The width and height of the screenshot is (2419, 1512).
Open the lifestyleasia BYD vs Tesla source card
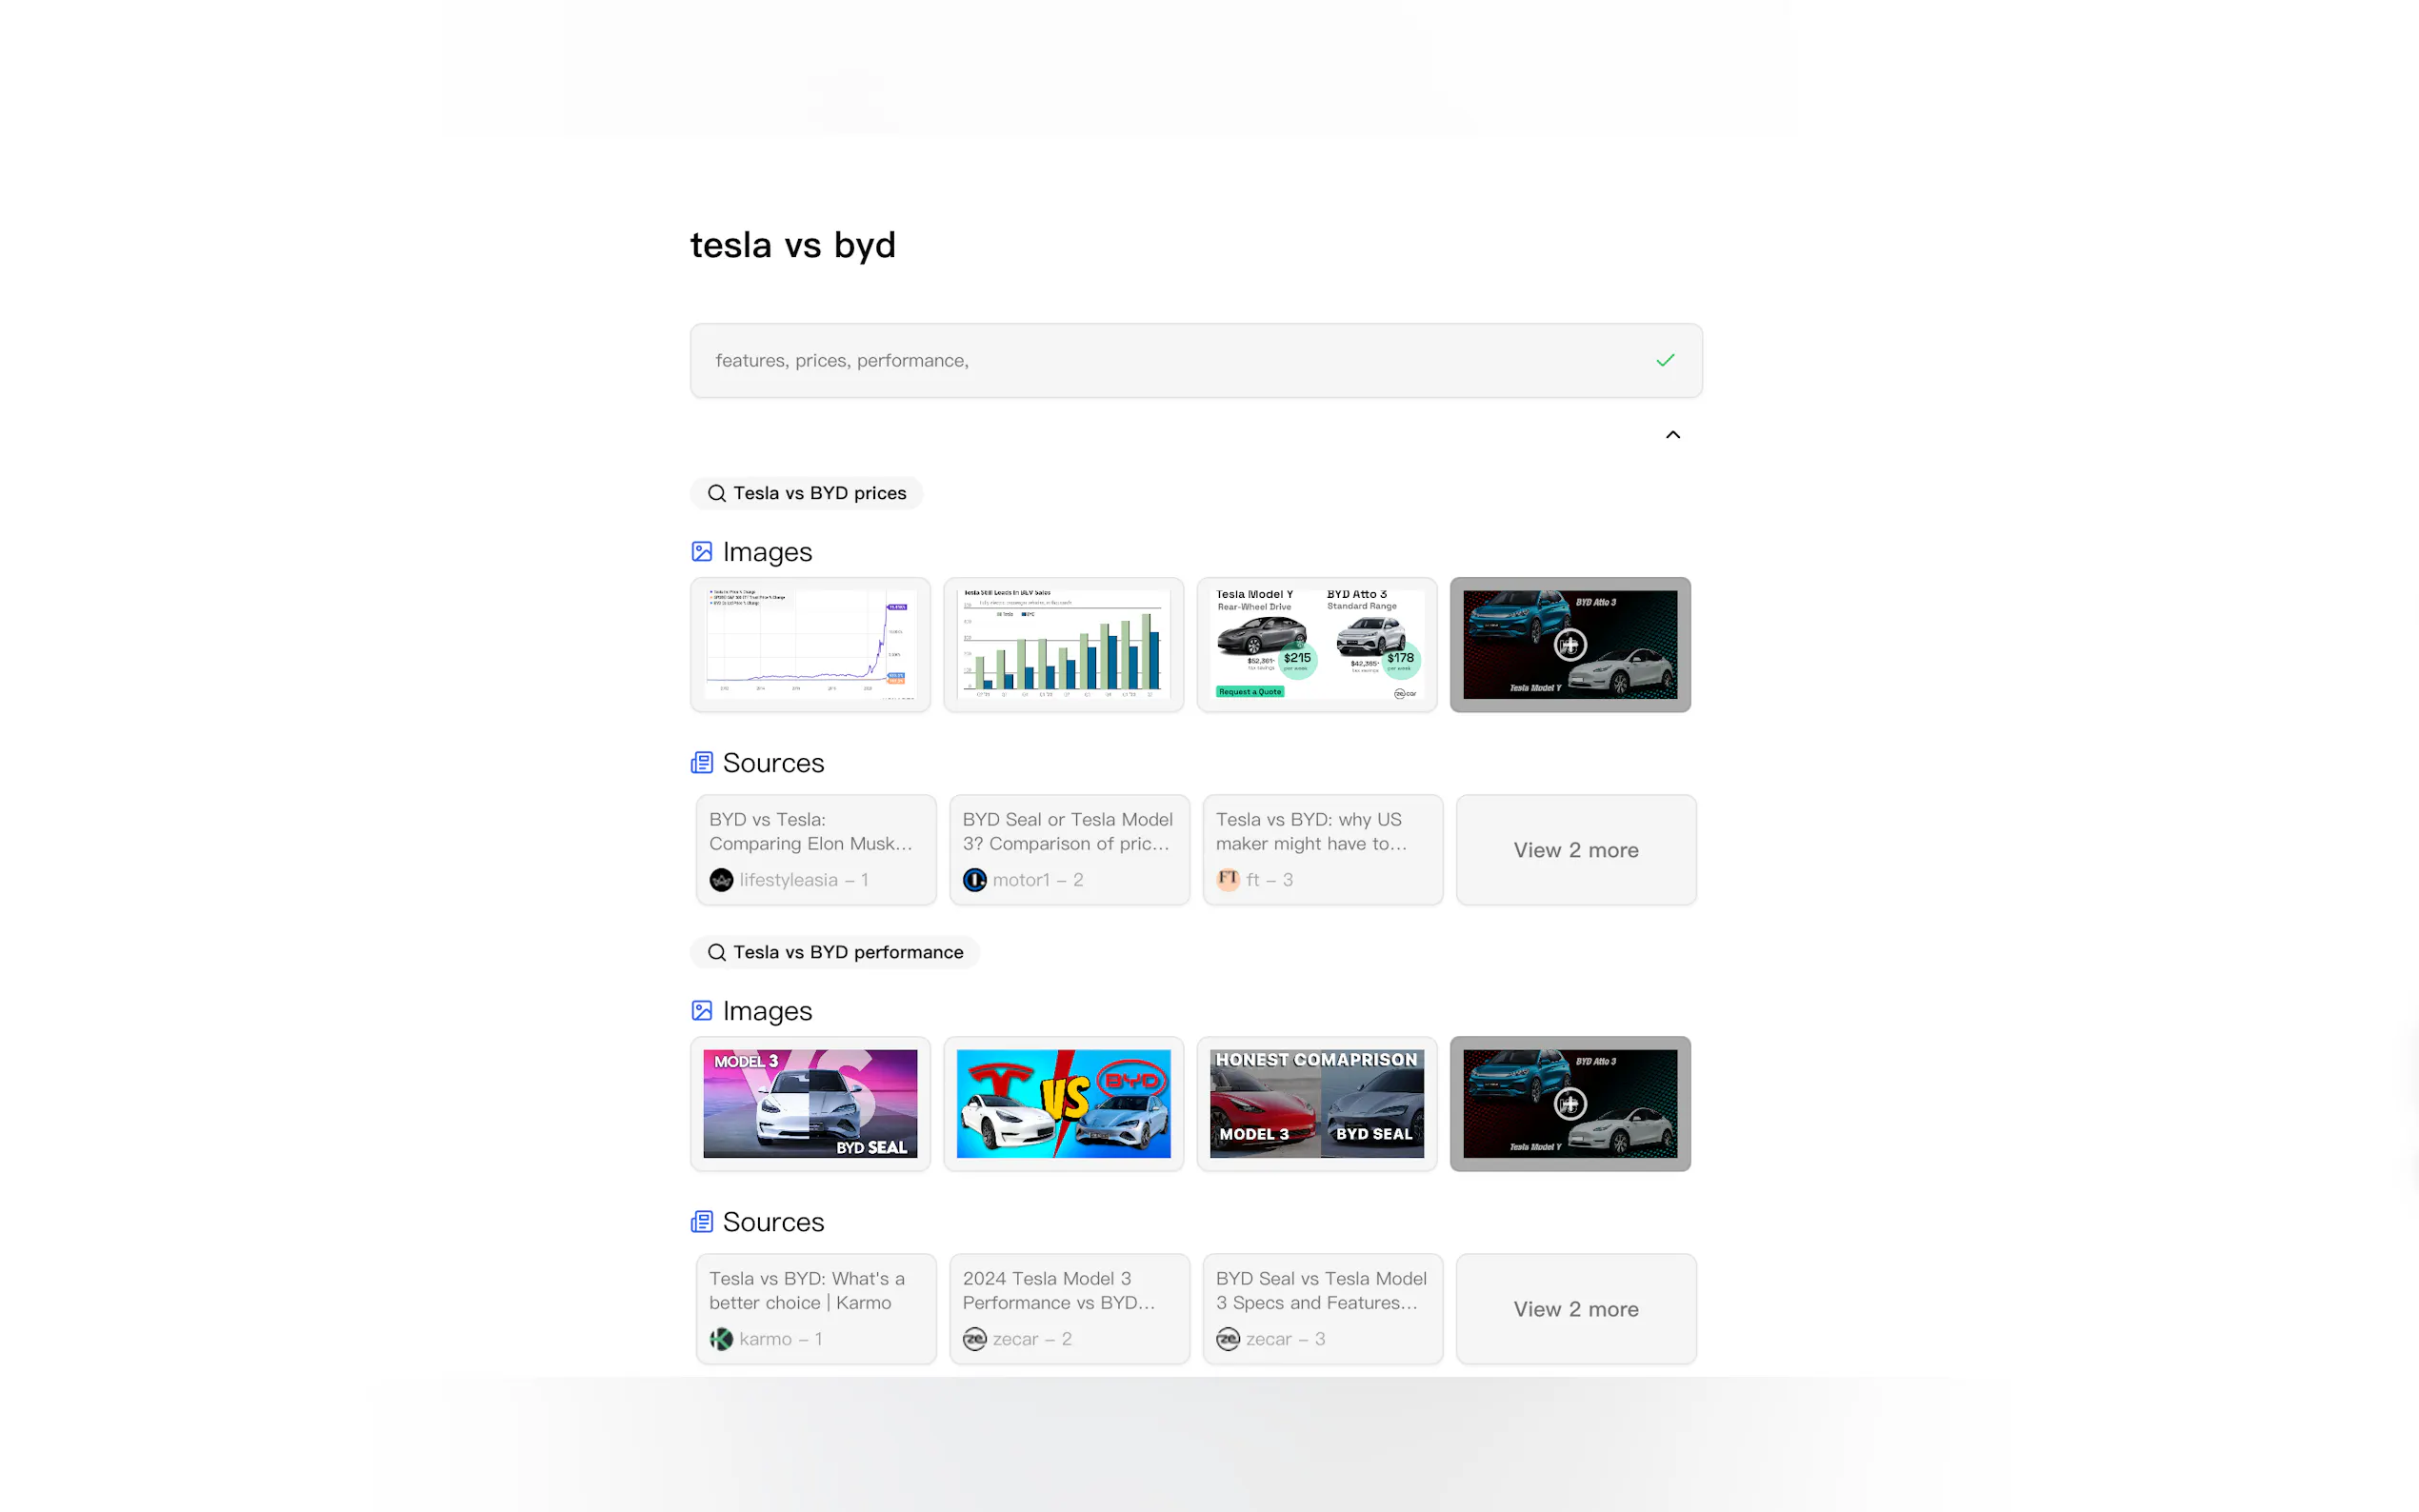[x=816, y=849]
